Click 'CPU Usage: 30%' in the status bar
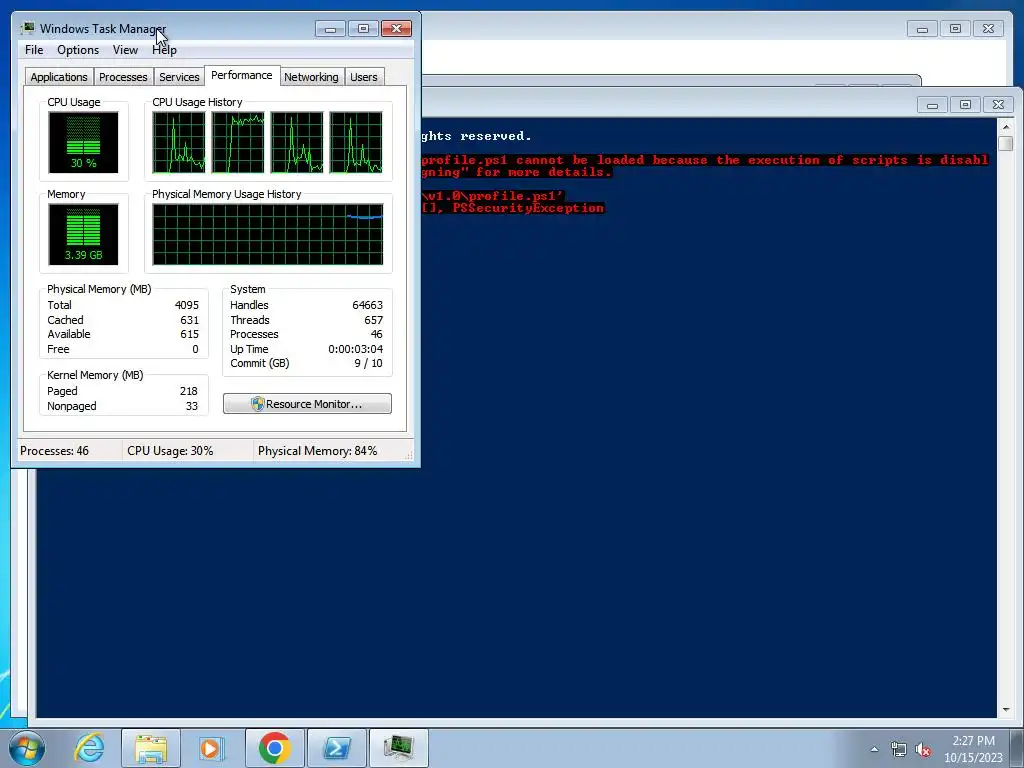The width and height of the screenshot is (1024, 768). [x=170, y=451]
